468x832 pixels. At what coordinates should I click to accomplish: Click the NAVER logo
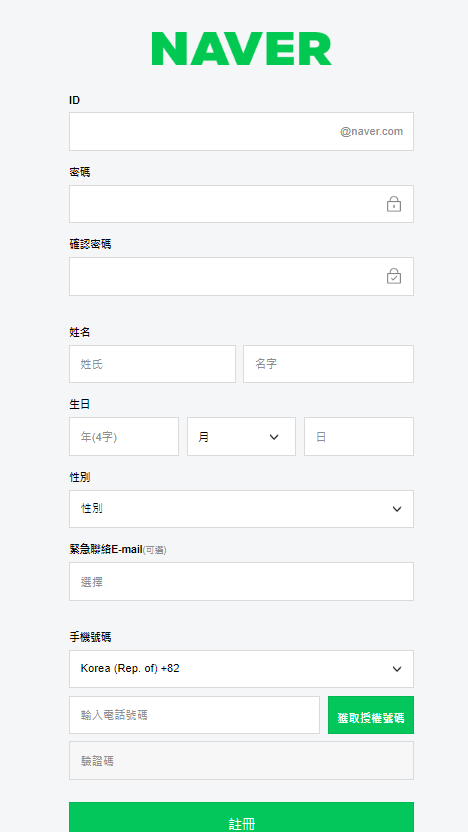tap(241, 48)
